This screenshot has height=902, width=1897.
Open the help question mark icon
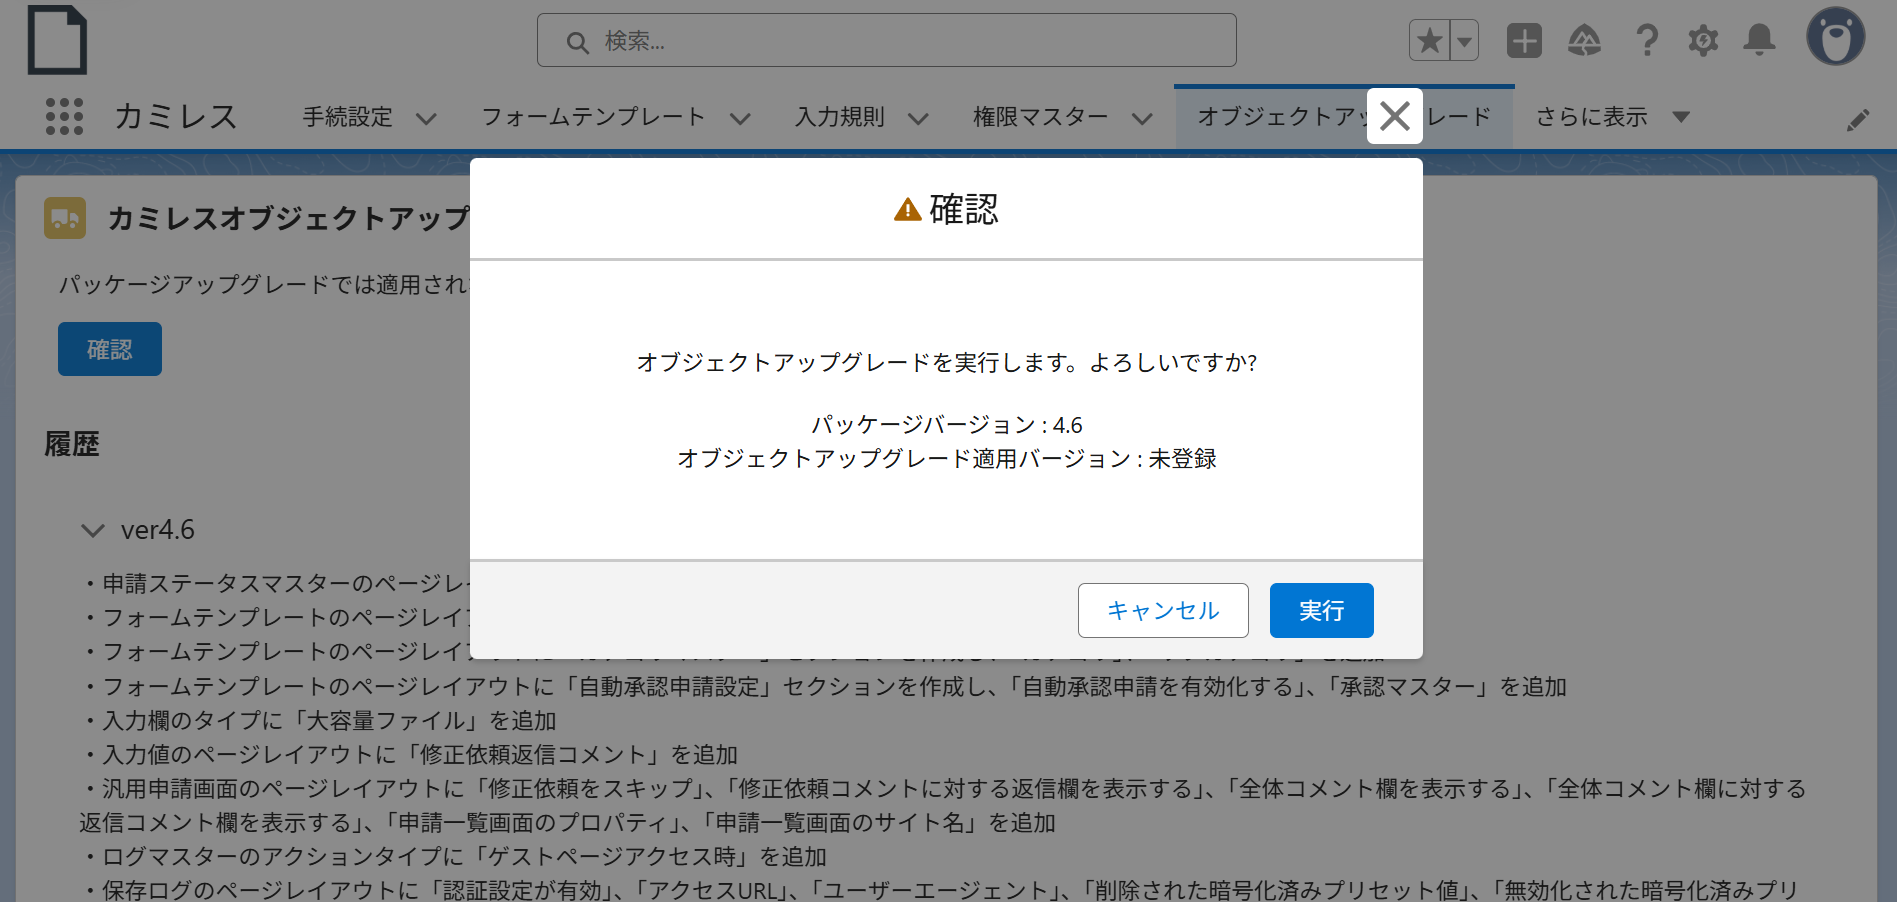(x=1646, y=41)
